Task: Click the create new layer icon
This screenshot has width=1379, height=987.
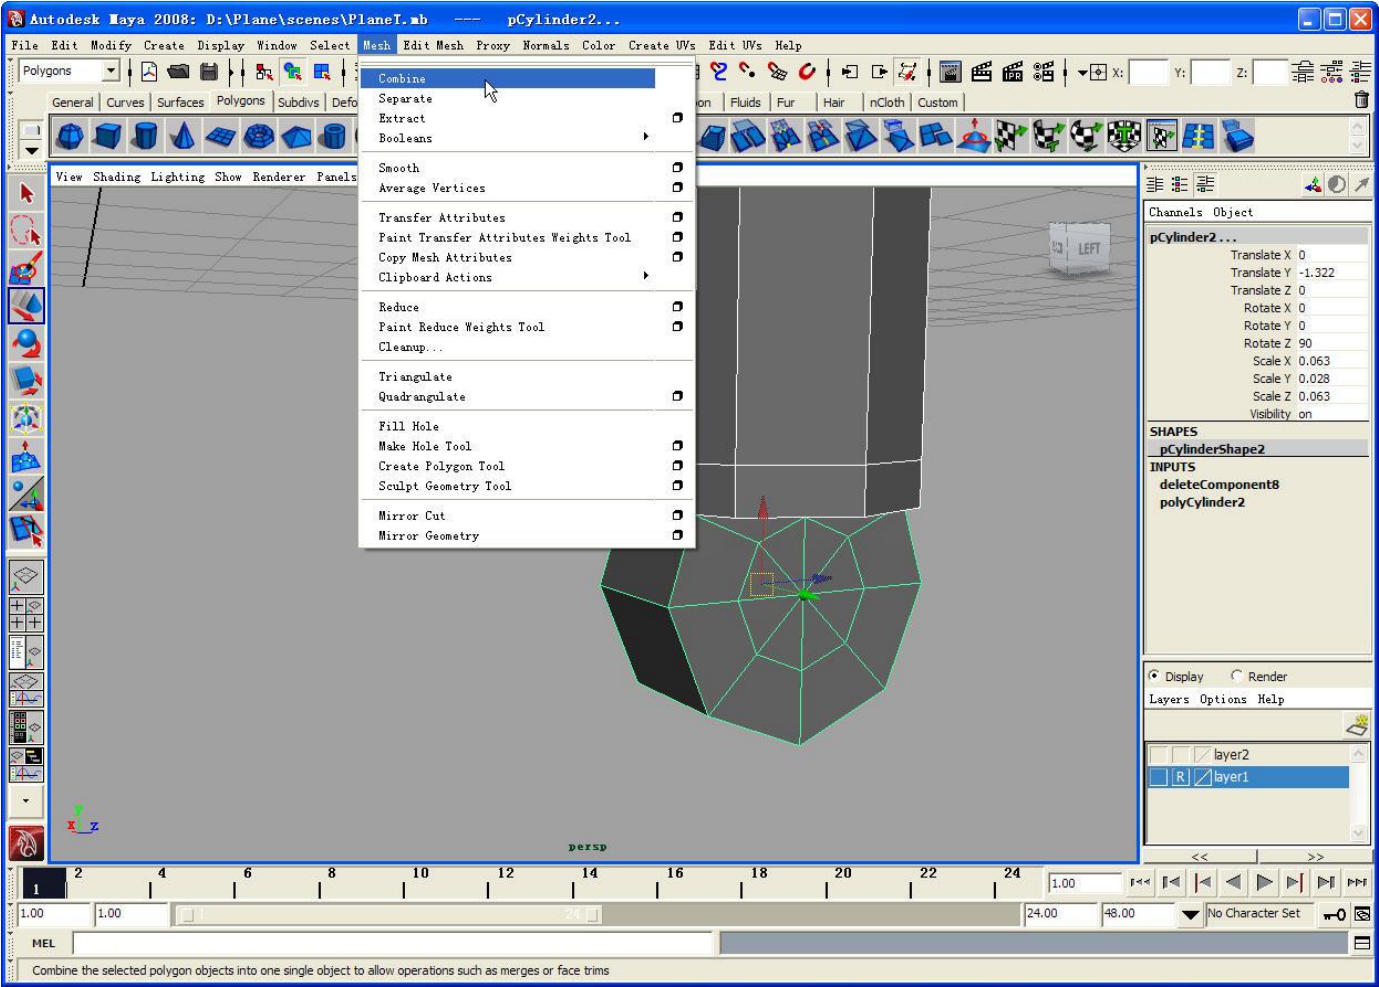Action: 1356,725
